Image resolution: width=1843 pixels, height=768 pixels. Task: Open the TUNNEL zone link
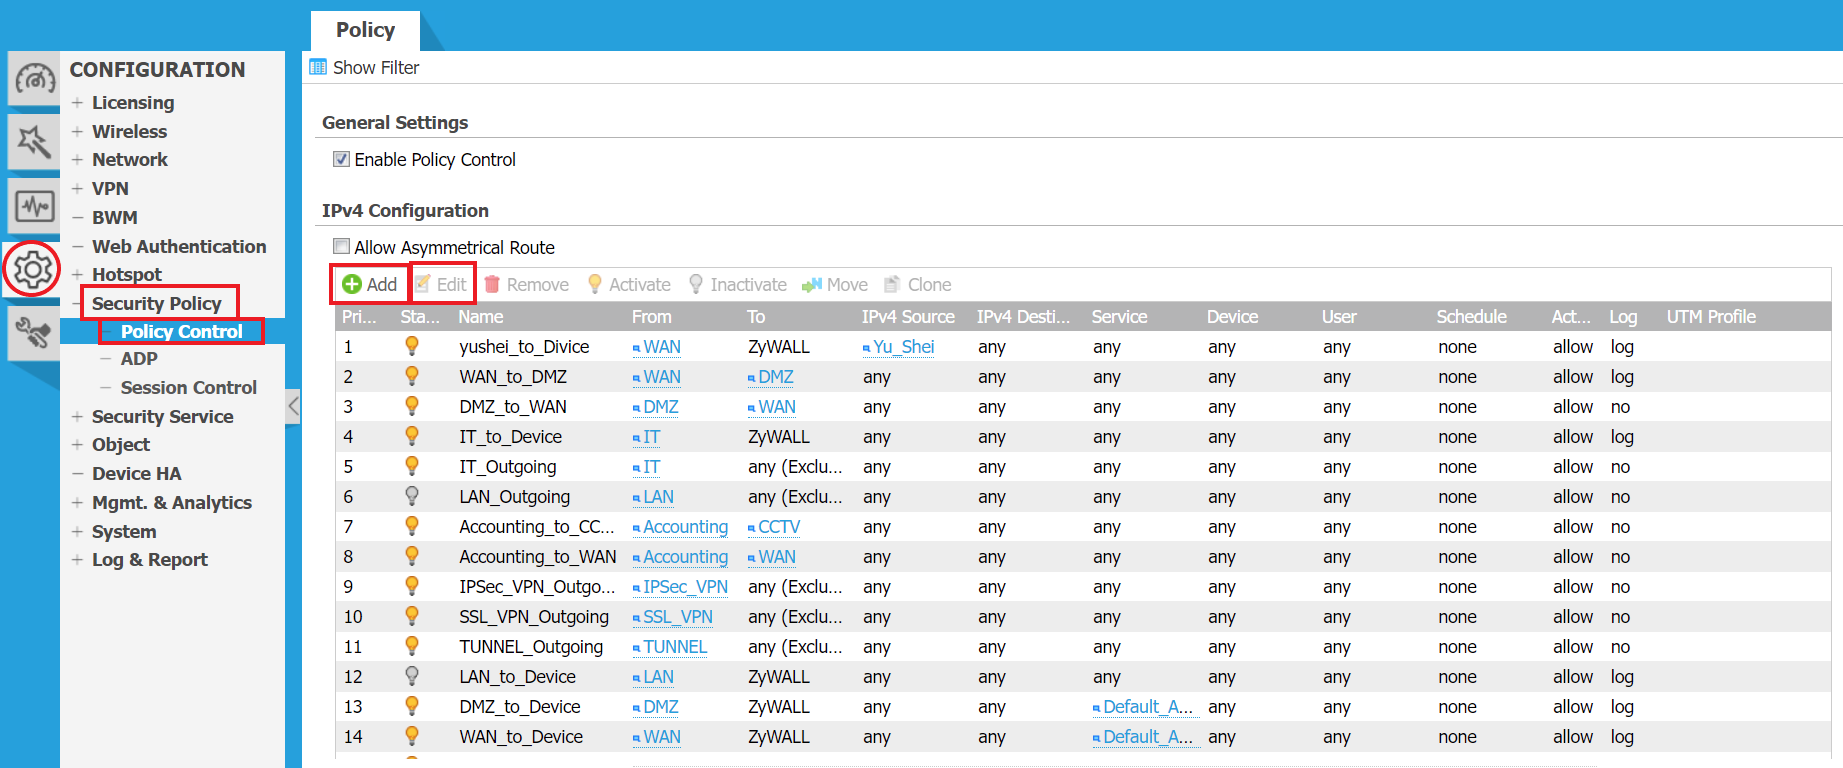click(x=675, y=647)
